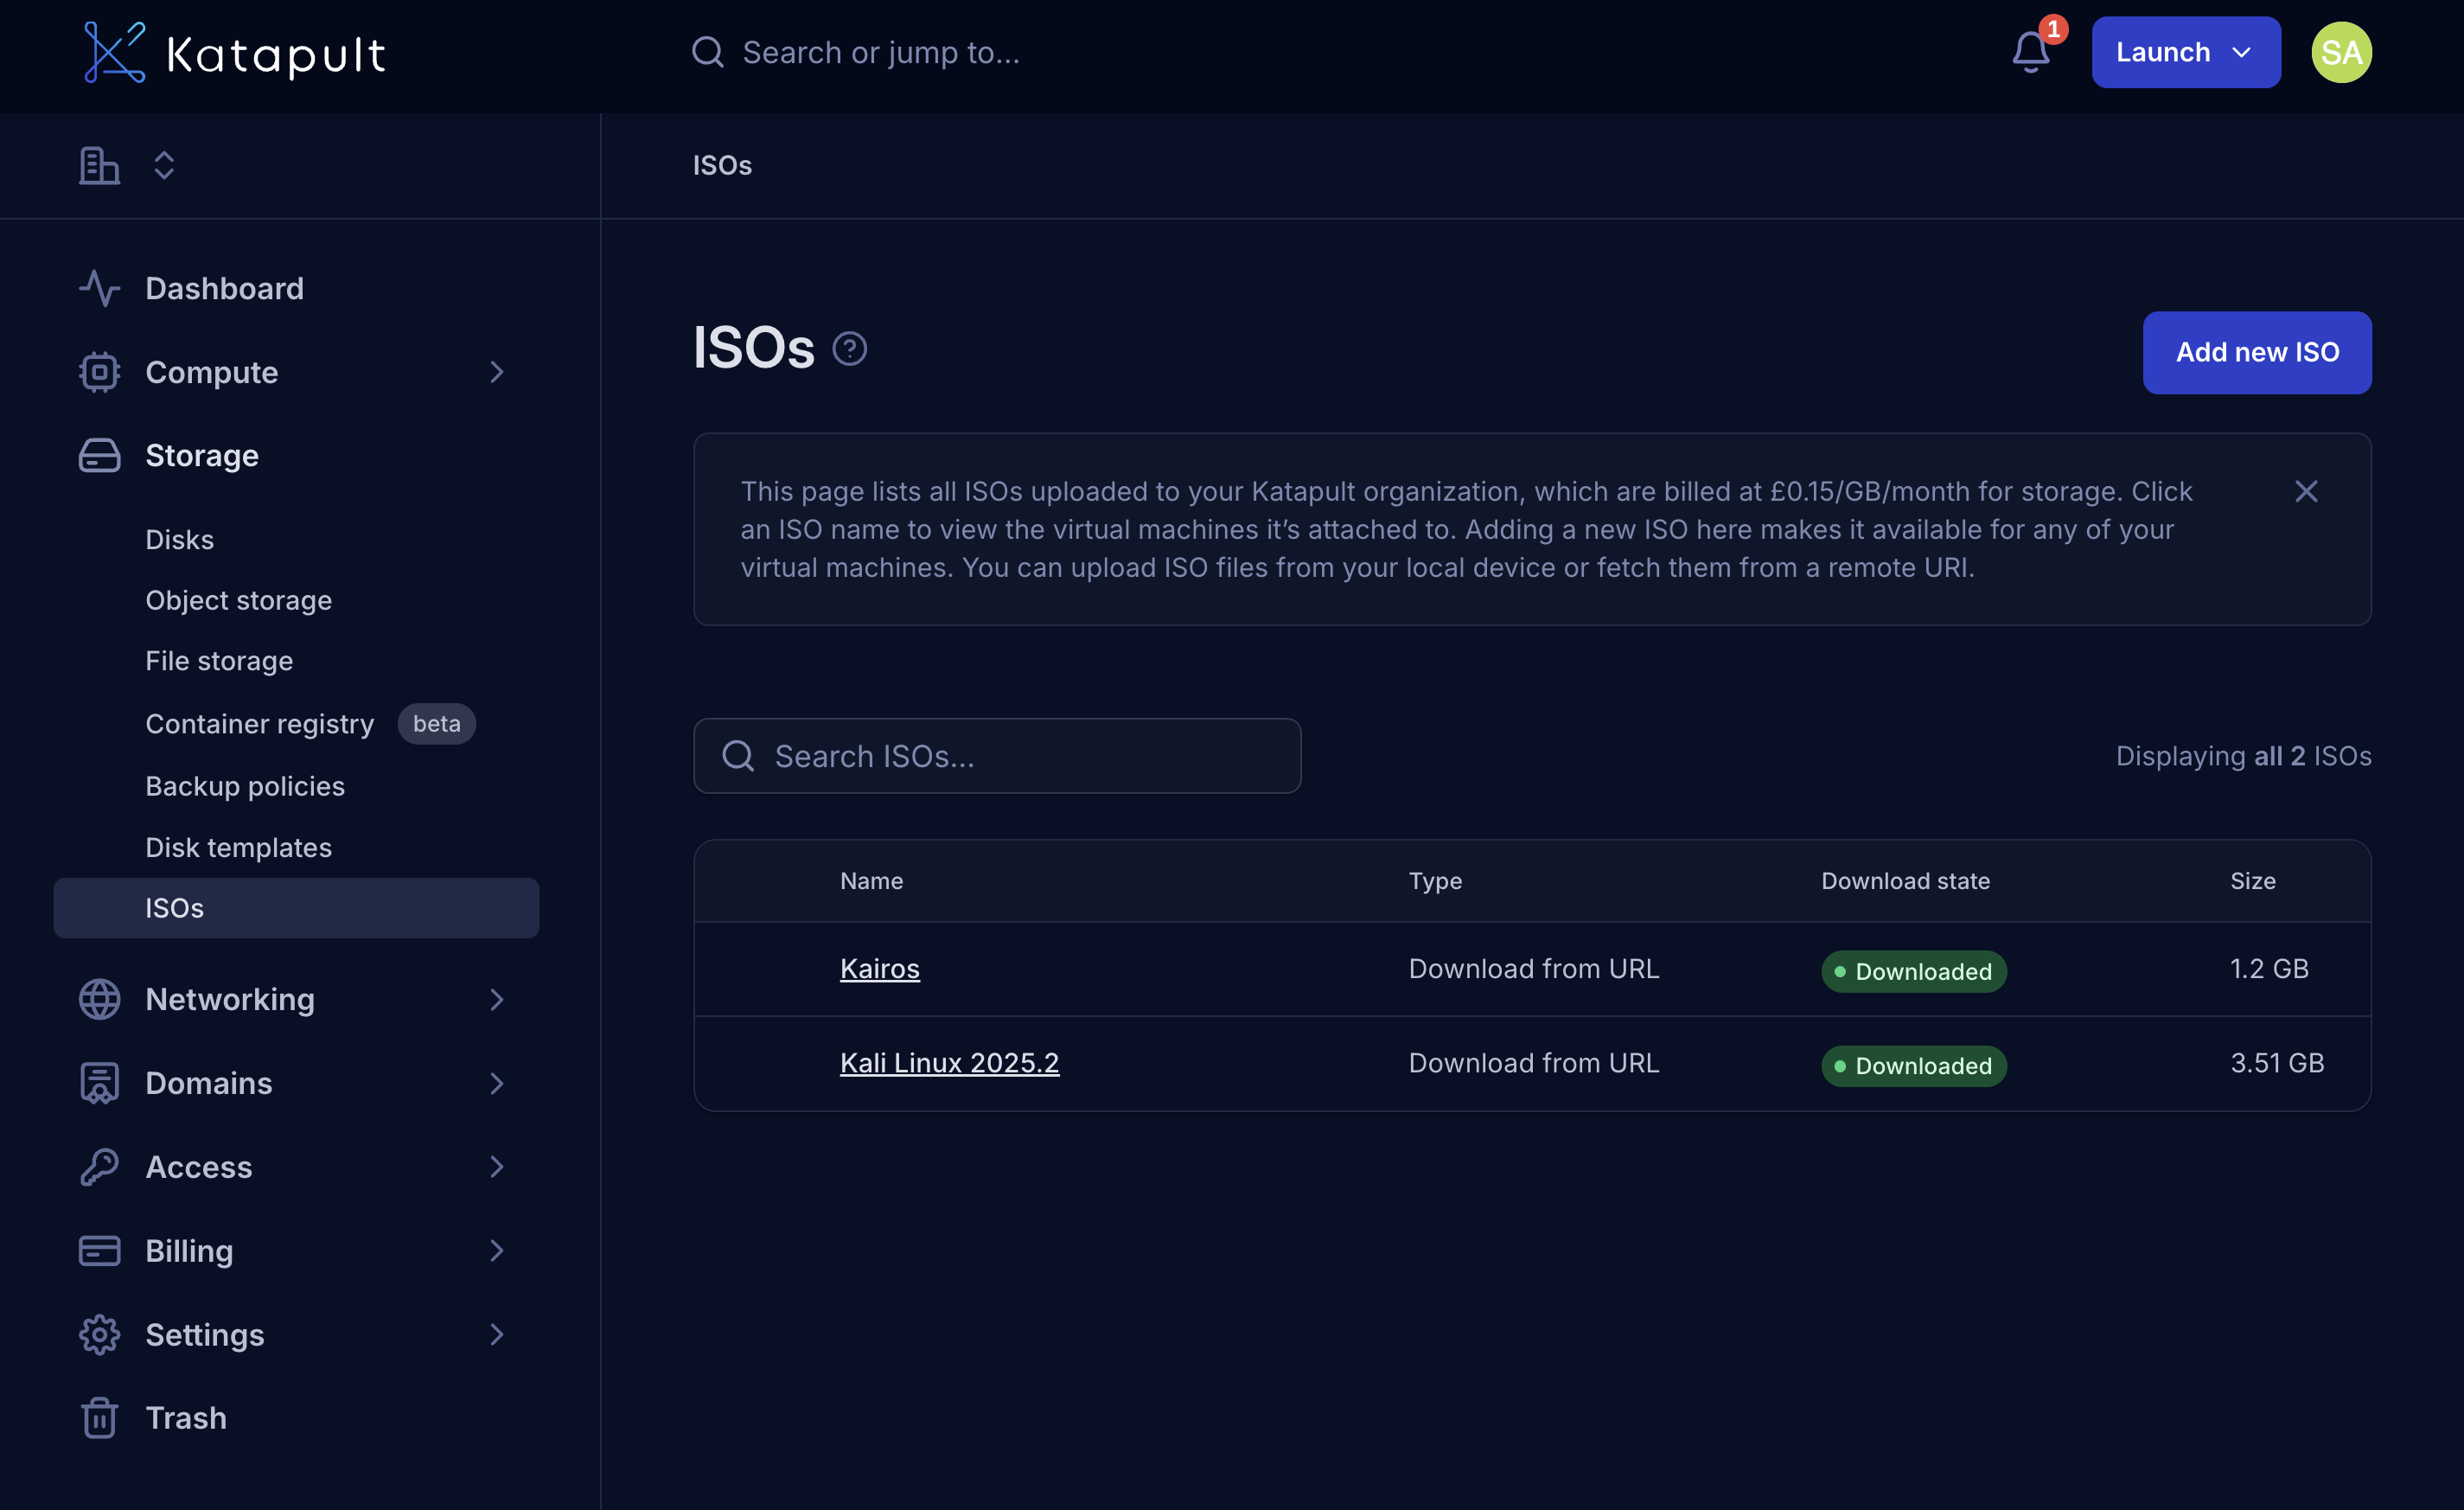Open Container registry page

(259, 723)
